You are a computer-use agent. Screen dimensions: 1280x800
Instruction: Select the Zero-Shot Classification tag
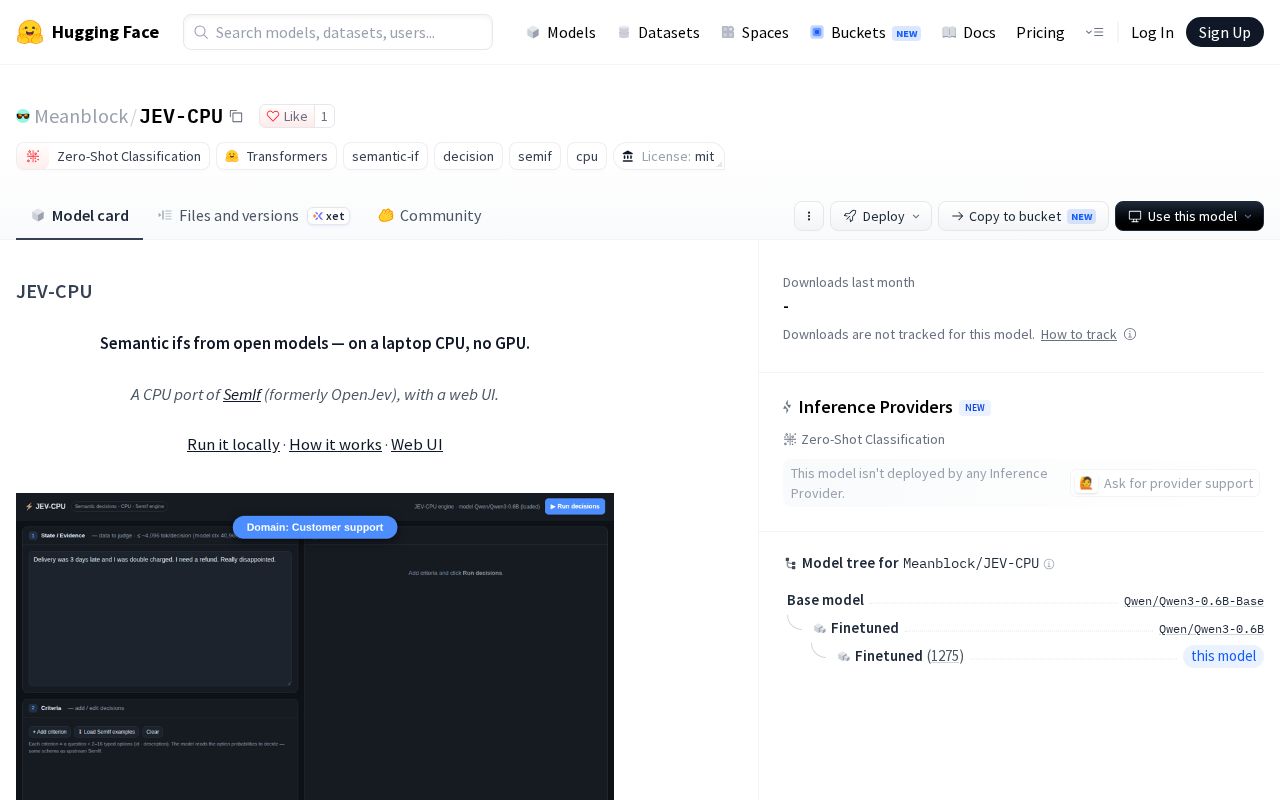(x=113, y=156)
